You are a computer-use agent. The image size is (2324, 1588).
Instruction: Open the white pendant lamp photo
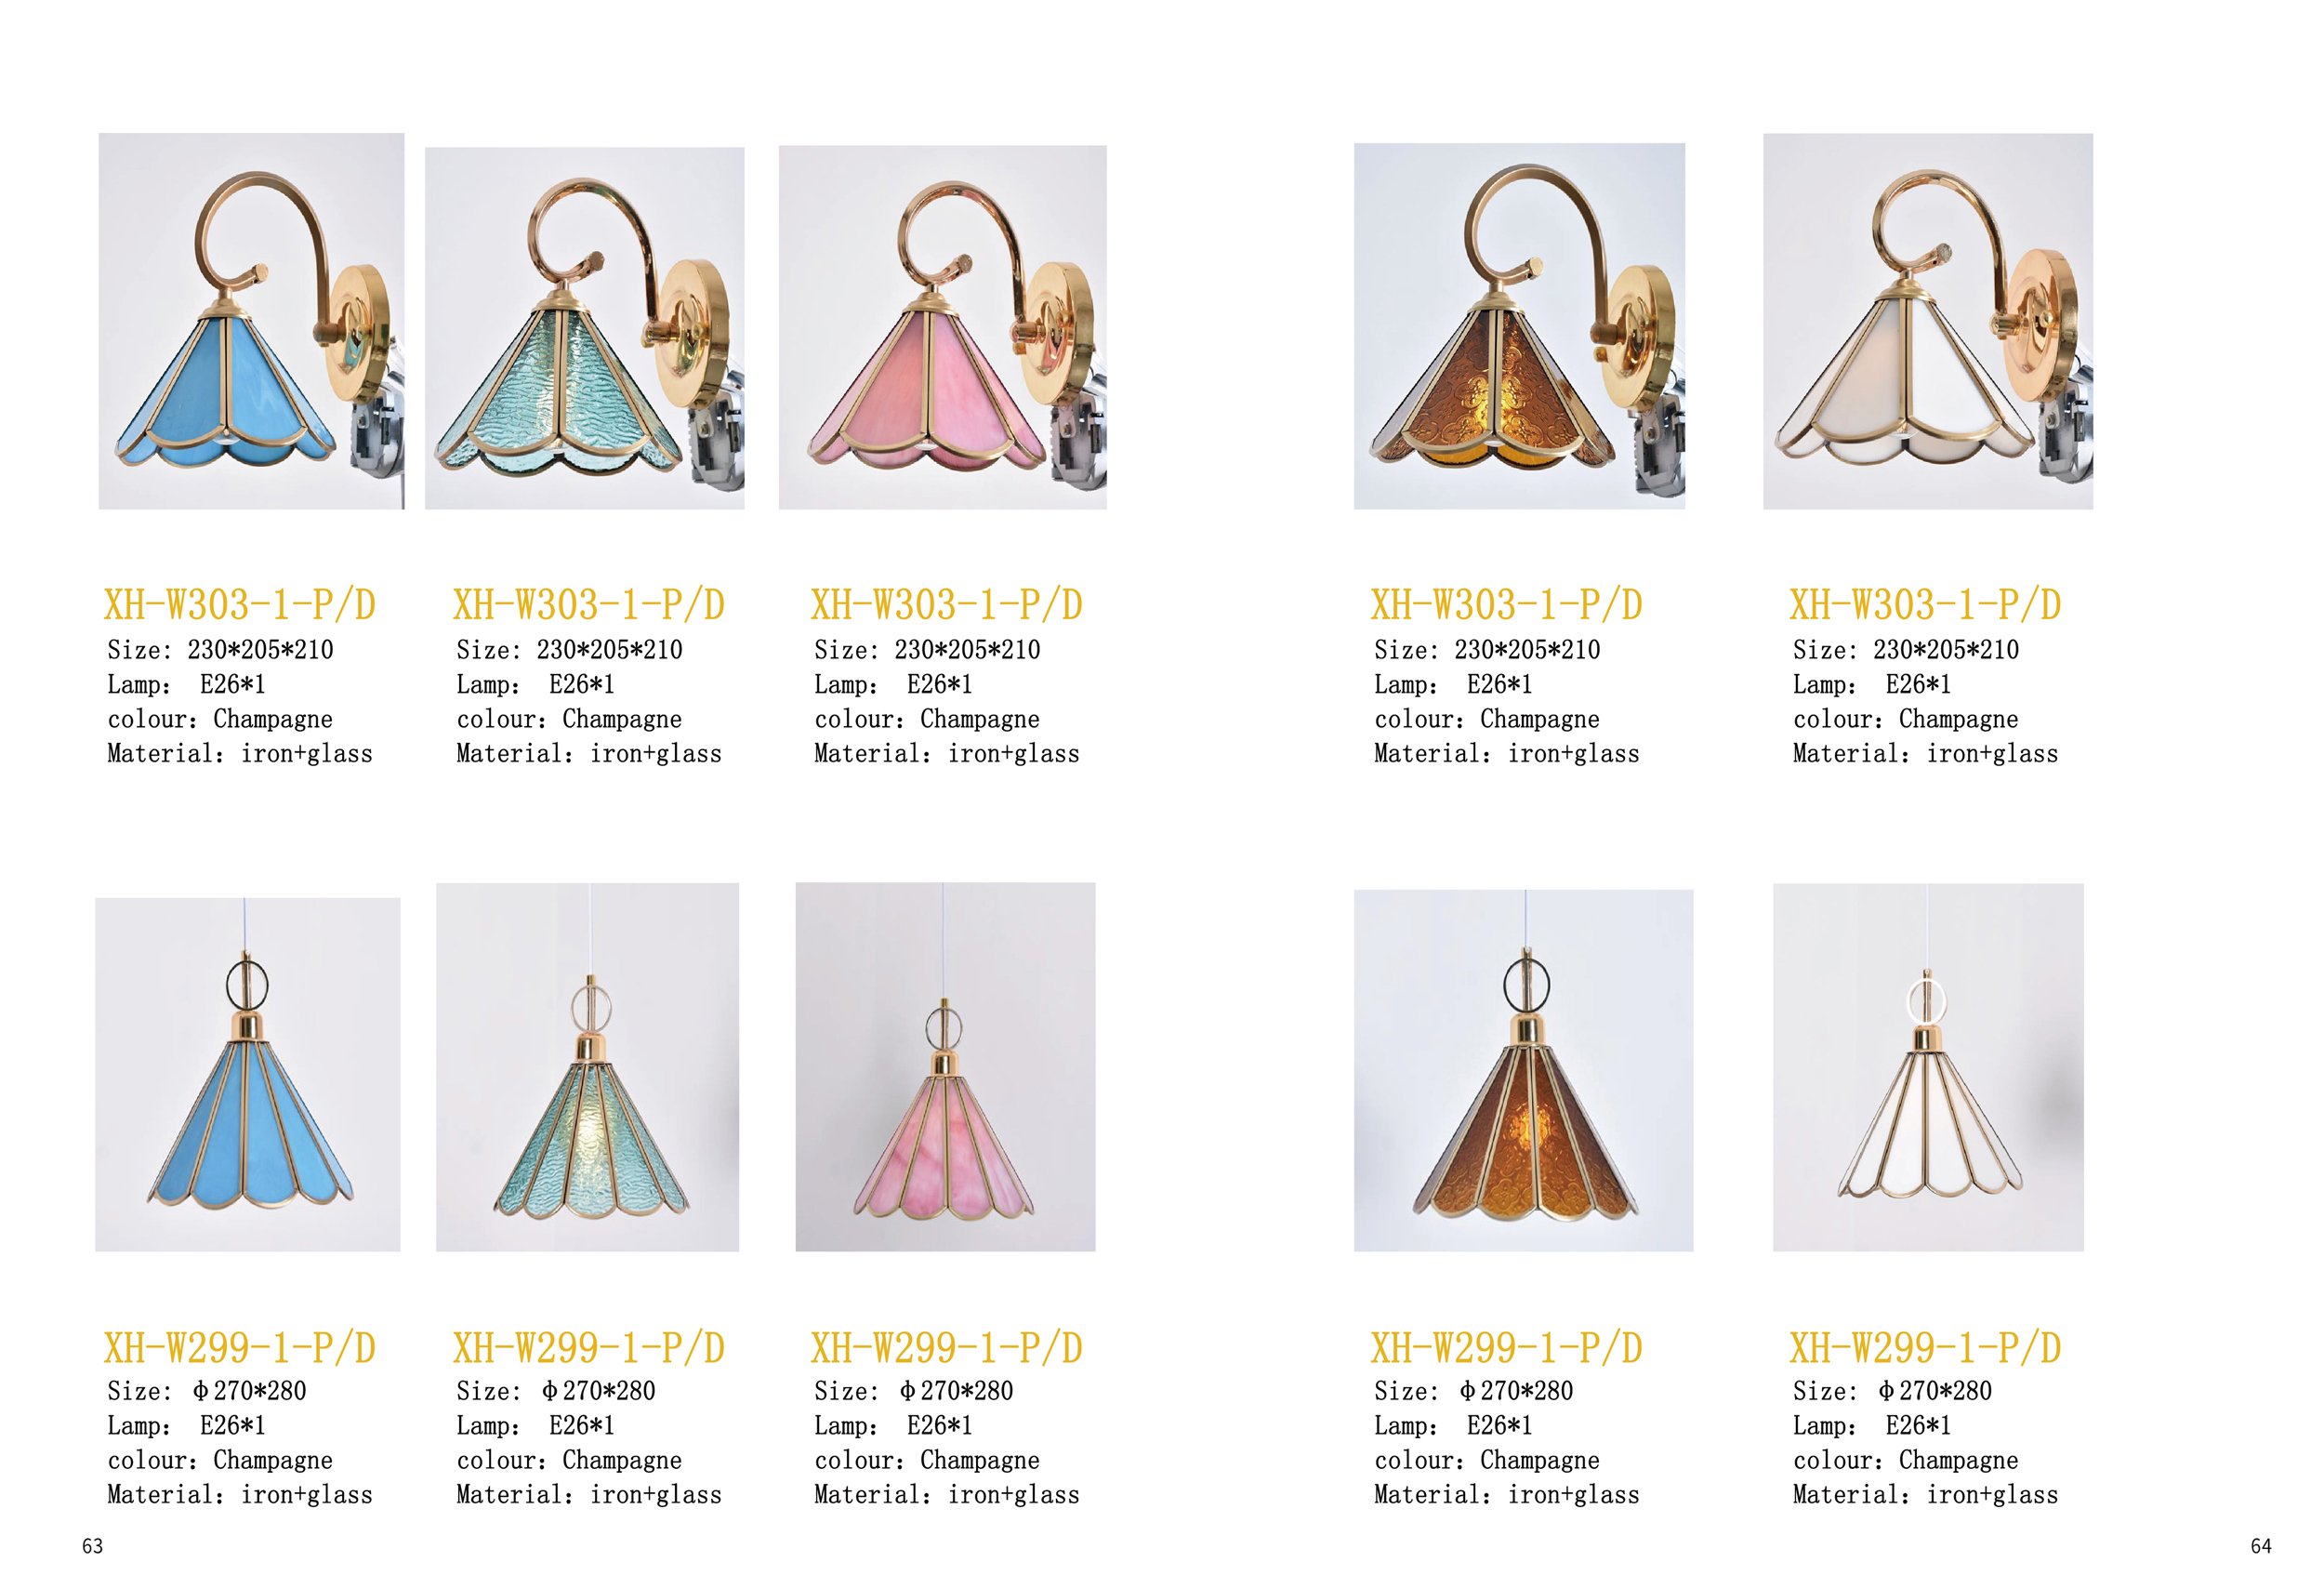[x=1928, y=1067]
